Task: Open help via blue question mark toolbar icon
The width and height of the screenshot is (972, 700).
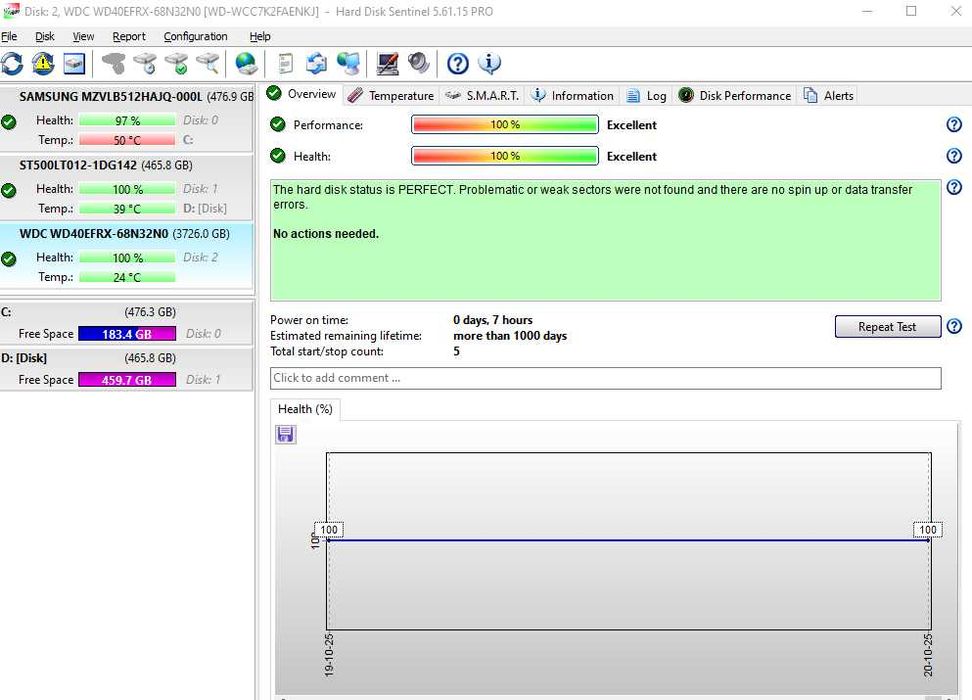Action: tap(458, 64)
